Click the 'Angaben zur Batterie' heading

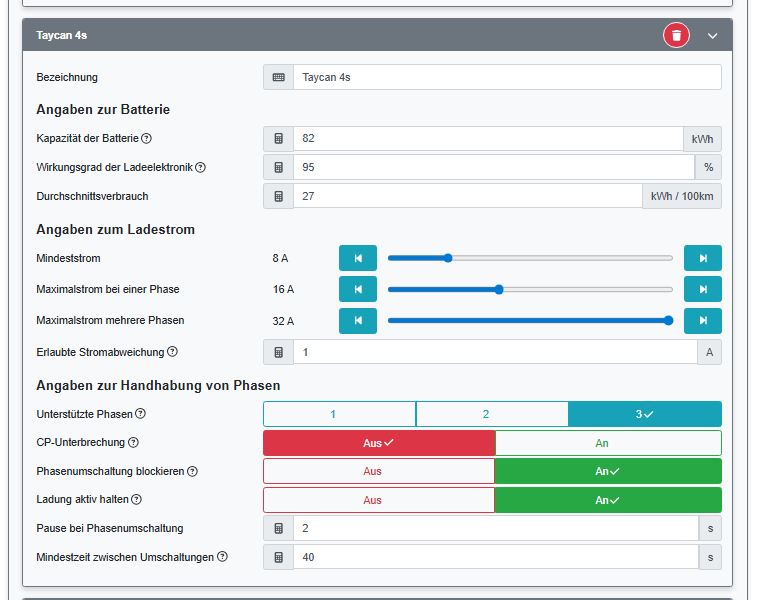point(103,109)
